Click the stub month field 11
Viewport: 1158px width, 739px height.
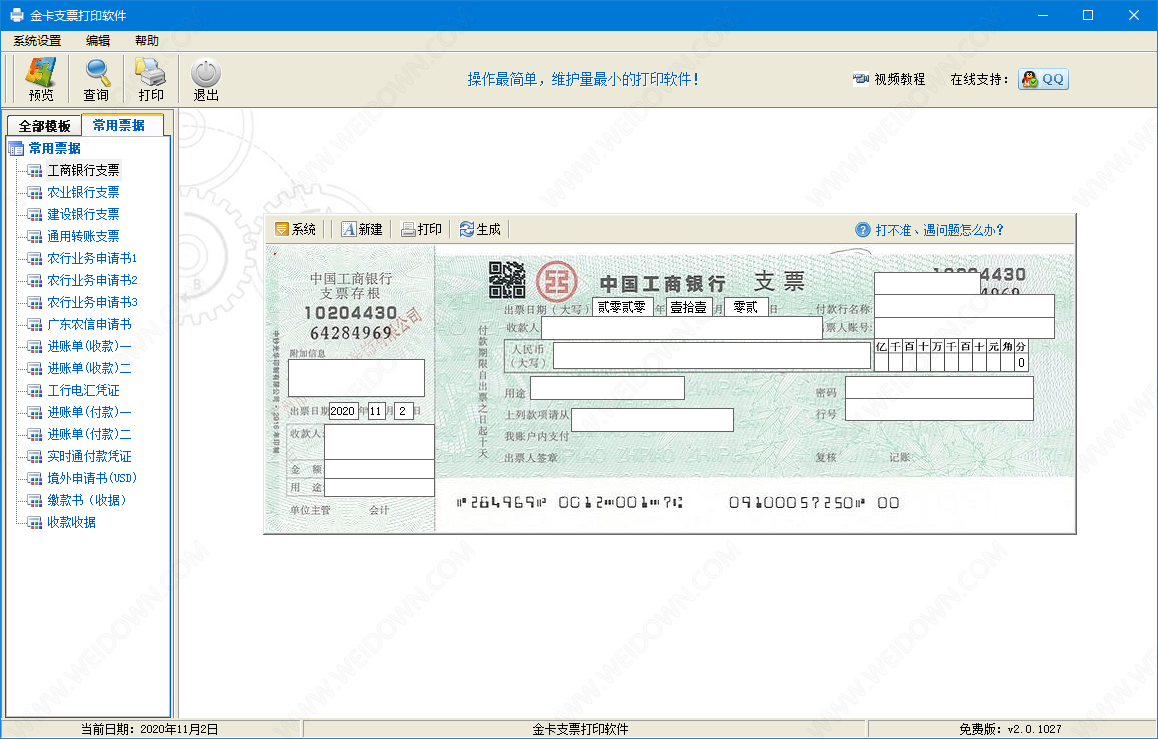376,411
